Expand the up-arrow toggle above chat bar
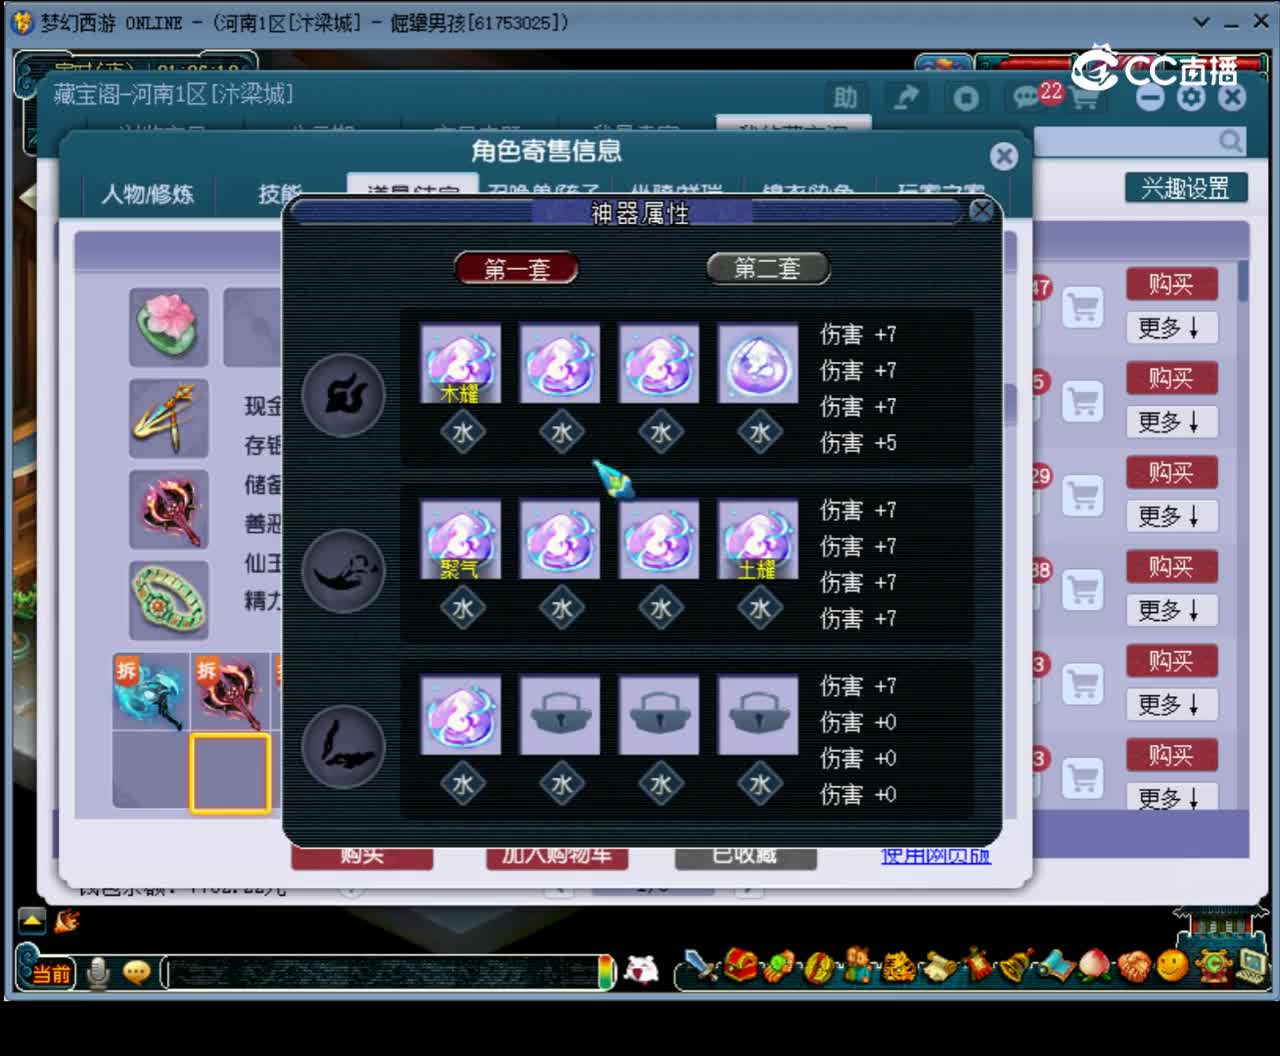Image resolution: width=1280 pixels, height=1056 pixels. tap(32, 920)
